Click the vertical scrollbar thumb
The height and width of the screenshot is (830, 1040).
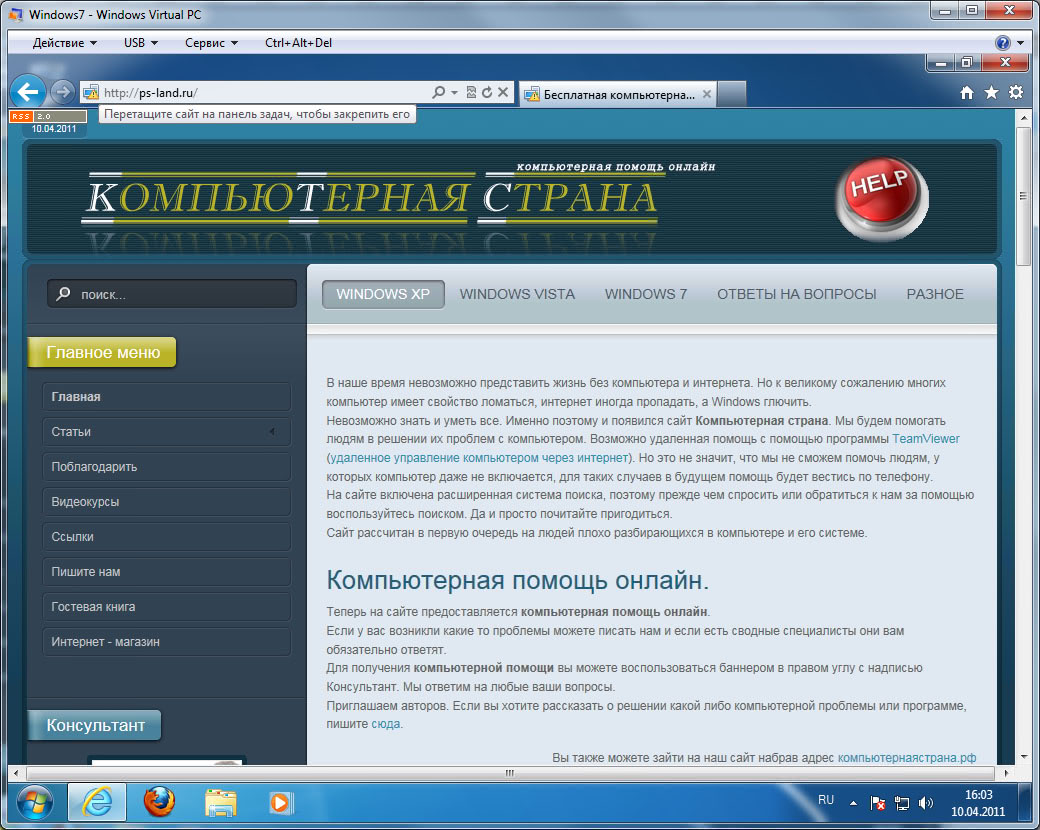1024,196
